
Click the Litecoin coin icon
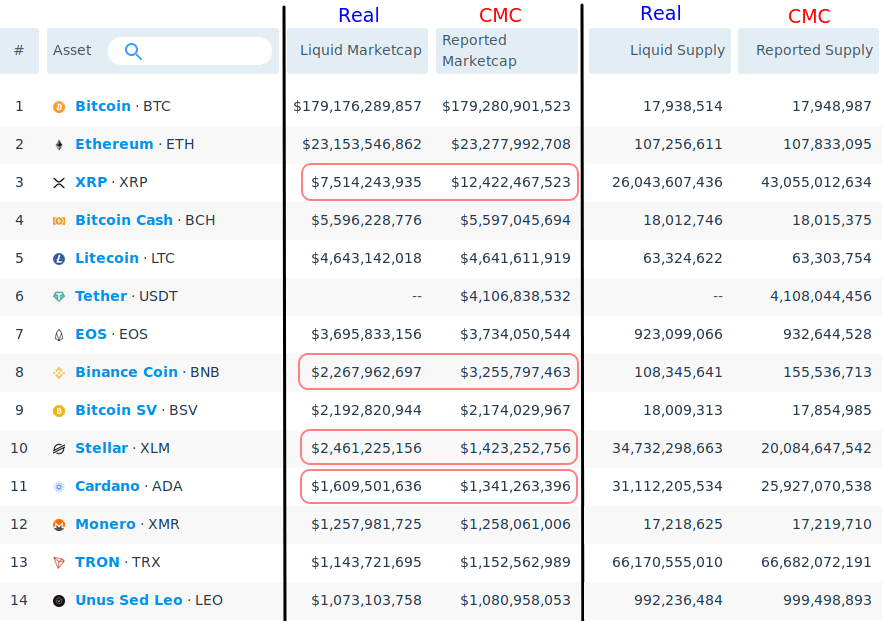58,258
